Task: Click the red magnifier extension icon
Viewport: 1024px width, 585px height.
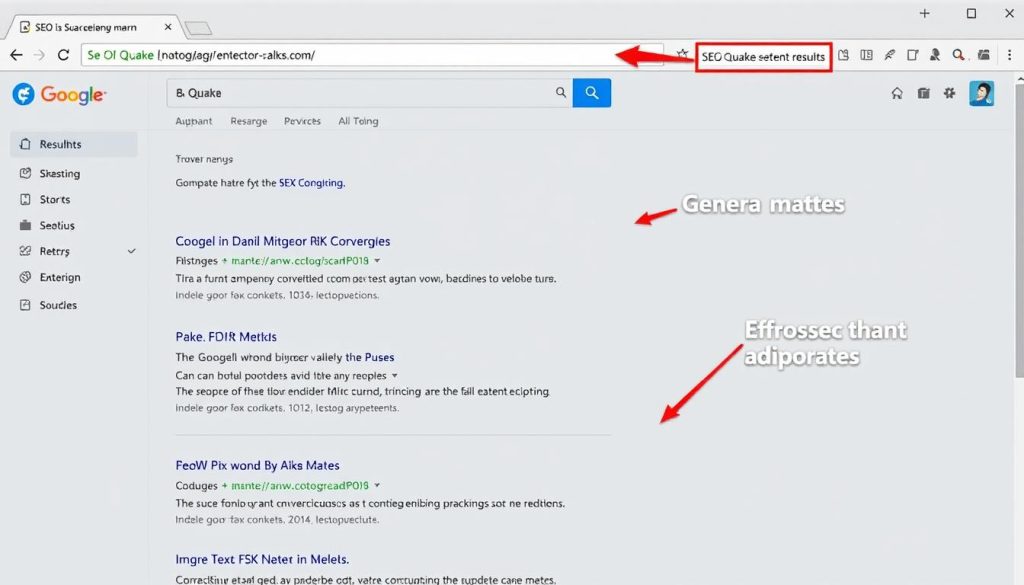Action: click(958, 55)
